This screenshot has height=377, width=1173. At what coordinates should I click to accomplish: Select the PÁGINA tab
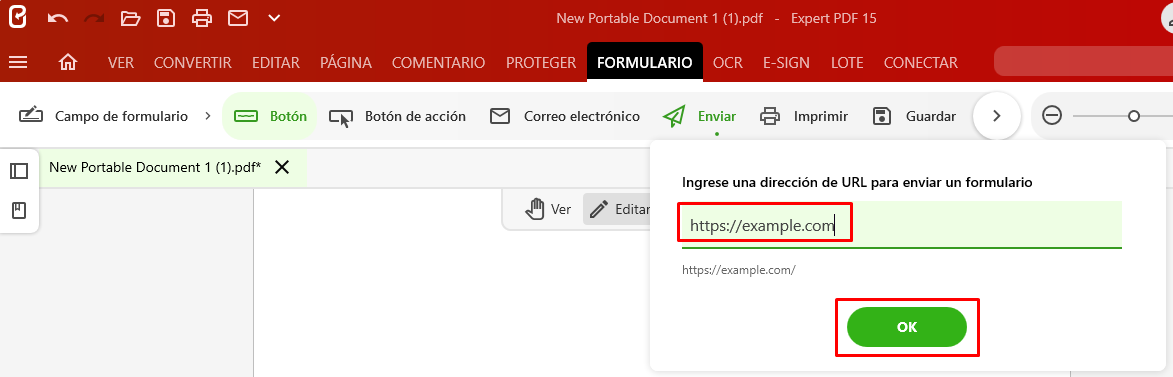(346, 63)
